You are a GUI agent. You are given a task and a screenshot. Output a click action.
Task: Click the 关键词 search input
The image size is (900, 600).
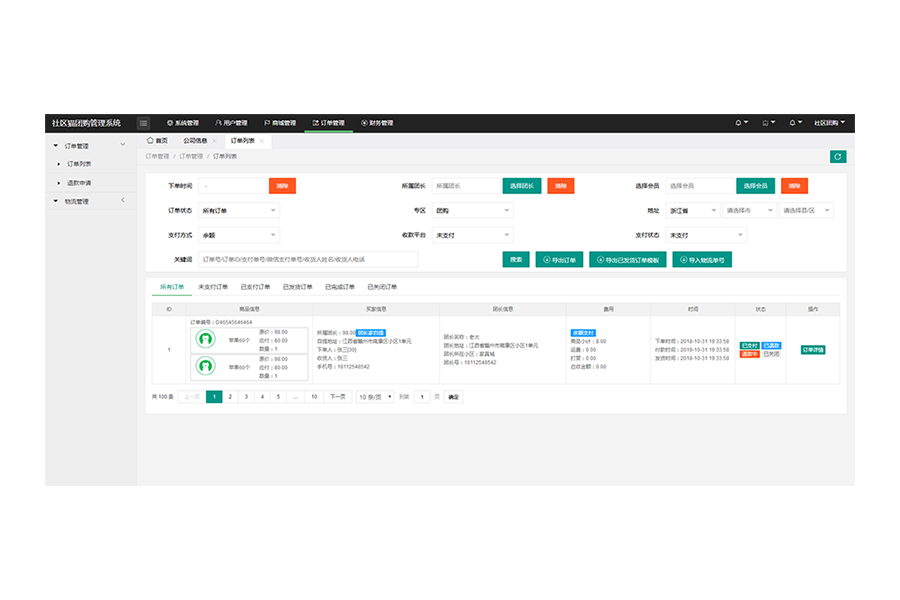pyautogui.click(x=308, y=260)
